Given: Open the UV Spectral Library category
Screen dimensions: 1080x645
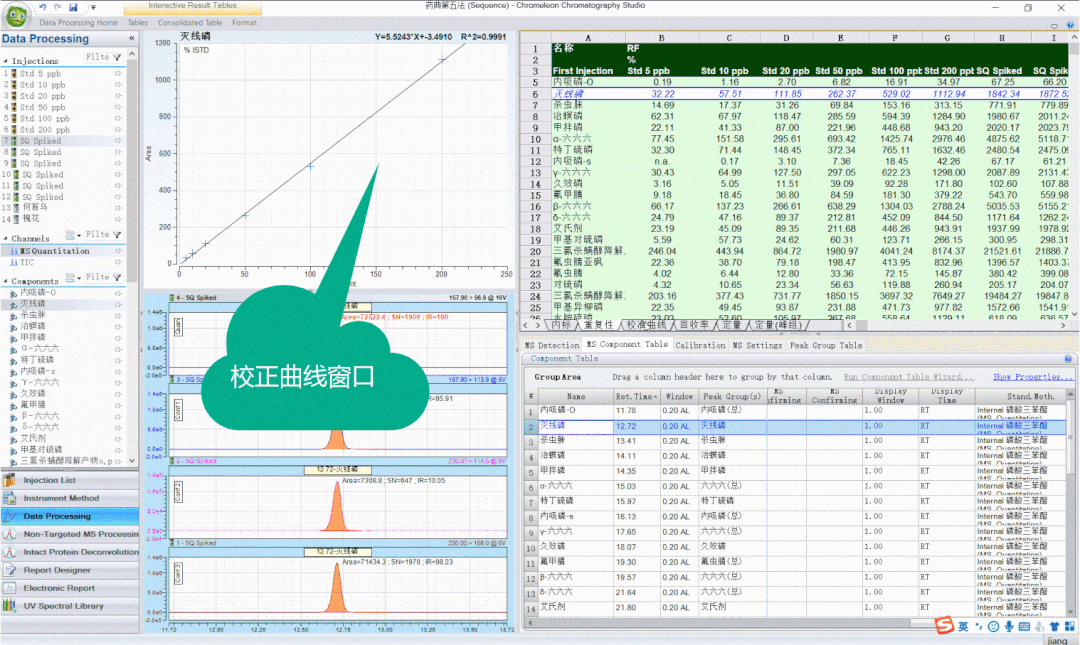Looking at the screenshot, I should click(63, 606).
